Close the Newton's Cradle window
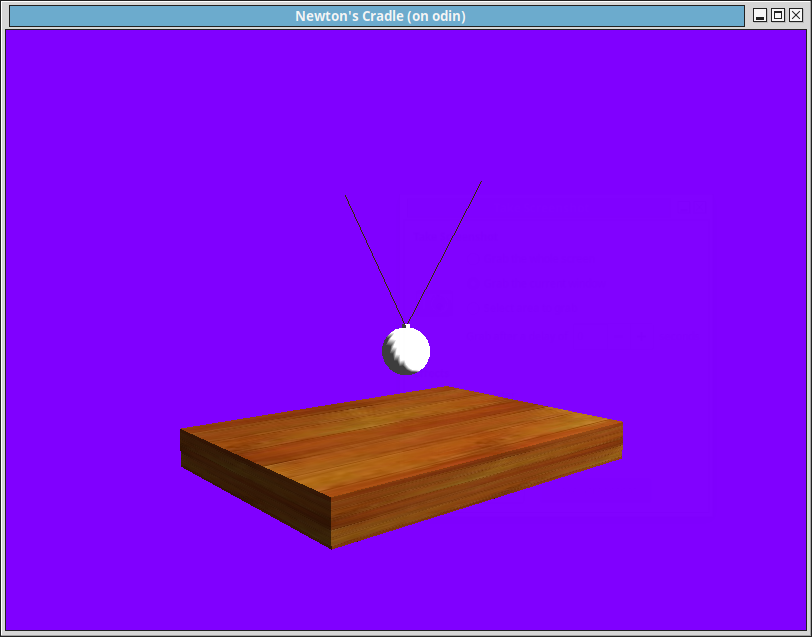This screenshot has width=812, height=637. point(796,16)
